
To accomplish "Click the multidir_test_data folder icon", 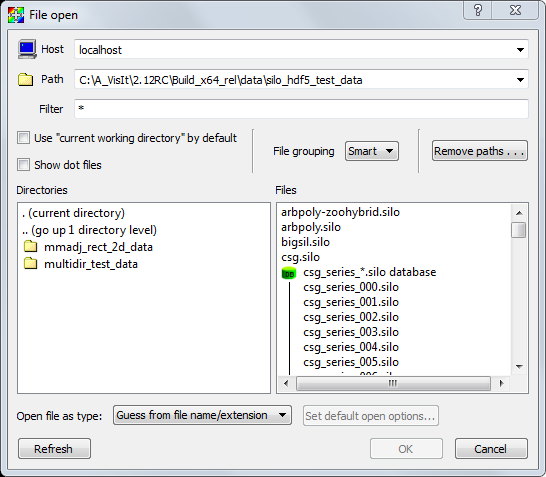I will (31, 264).
